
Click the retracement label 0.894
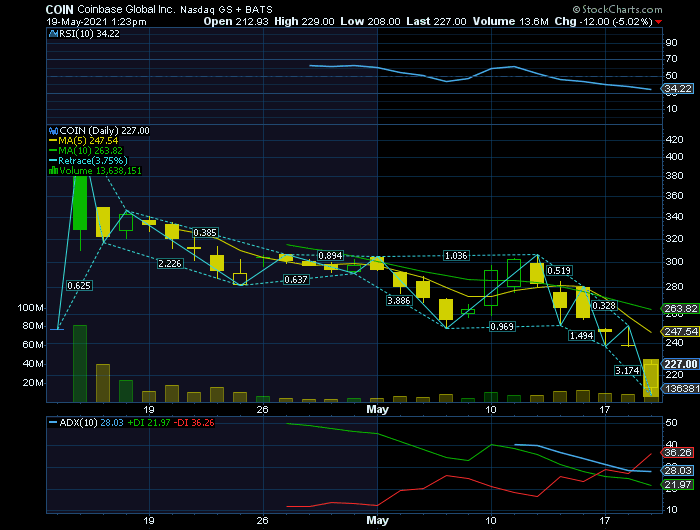click(330, 256)
